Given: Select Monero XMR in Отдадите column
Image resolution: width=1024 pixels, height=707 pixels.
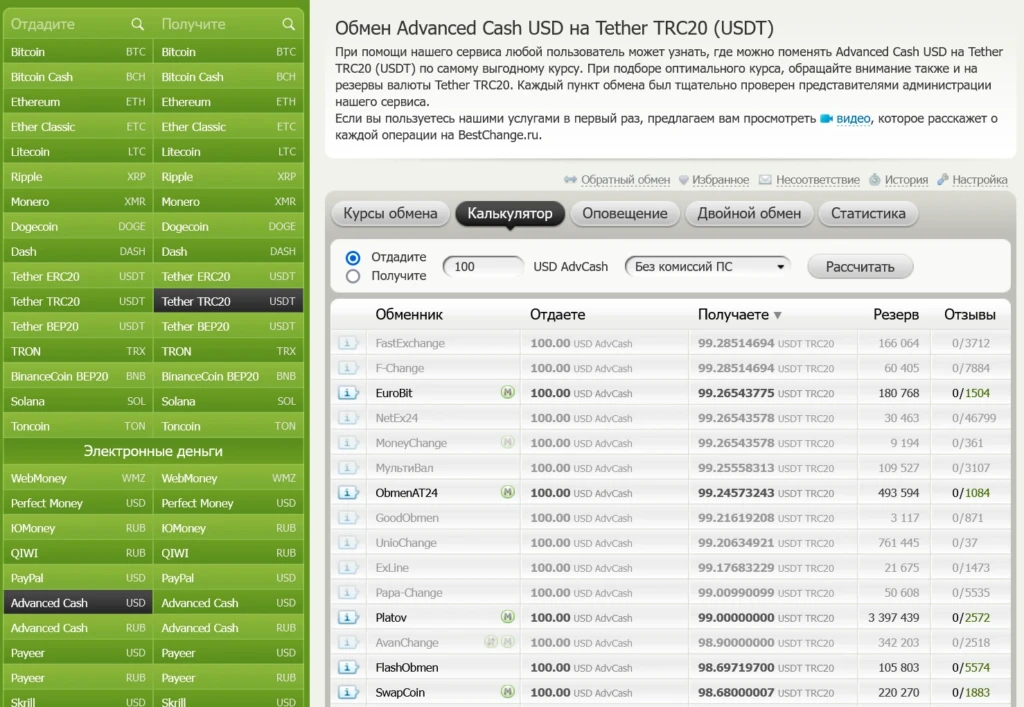Looking at the screenshot, I should click(x=78, y=202).
